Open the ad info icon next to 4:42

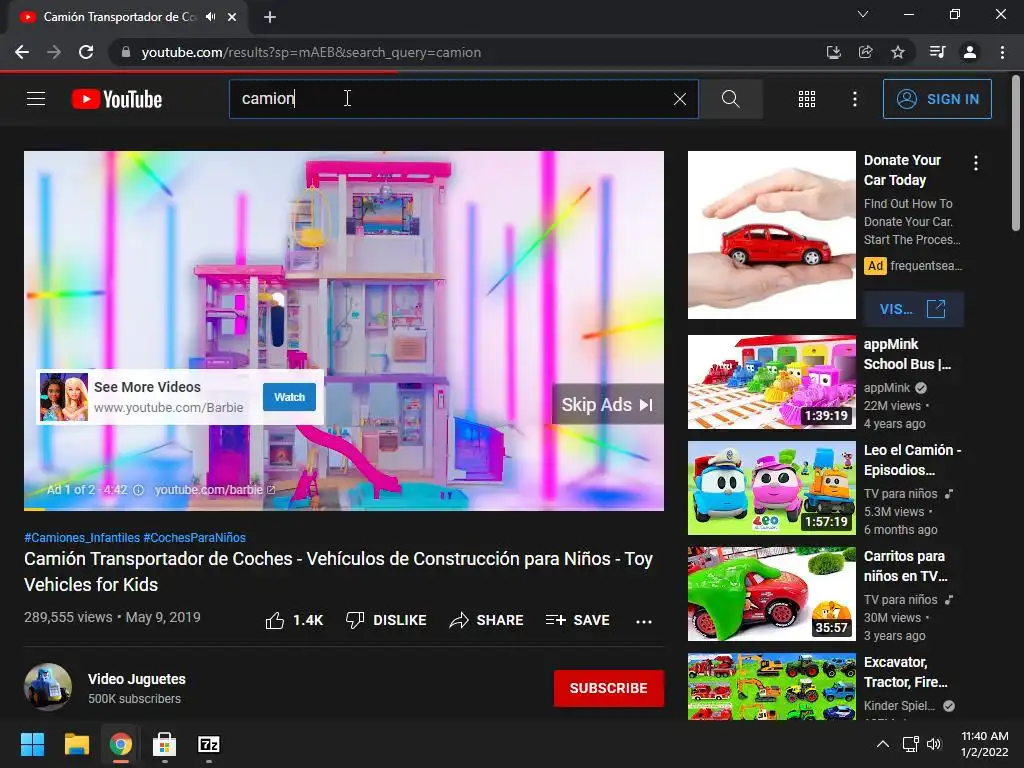pyautogui.click(x=138, y=490)
